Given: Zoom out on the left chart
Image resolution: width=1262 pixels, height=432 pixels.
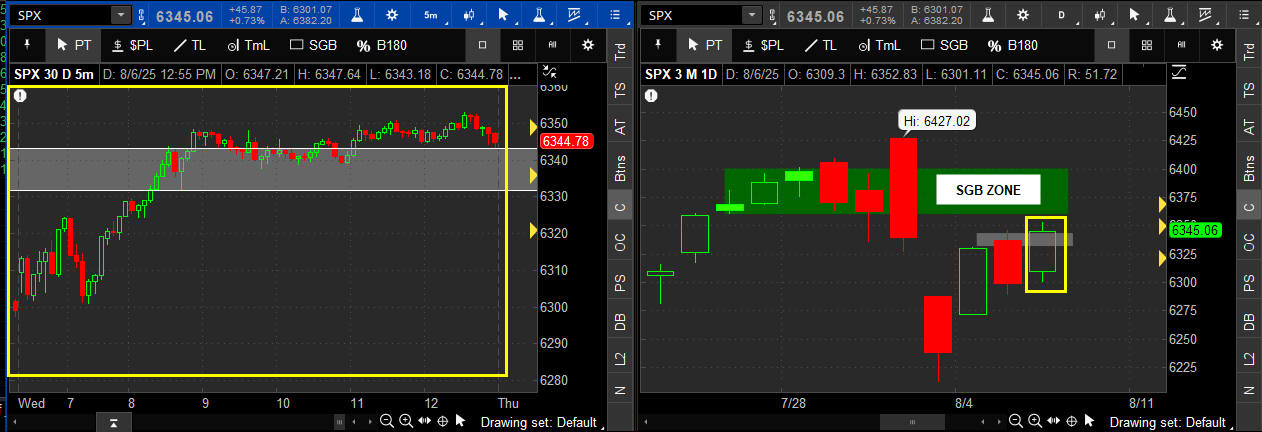Looking at the screenshot, I should pos(387,422).
